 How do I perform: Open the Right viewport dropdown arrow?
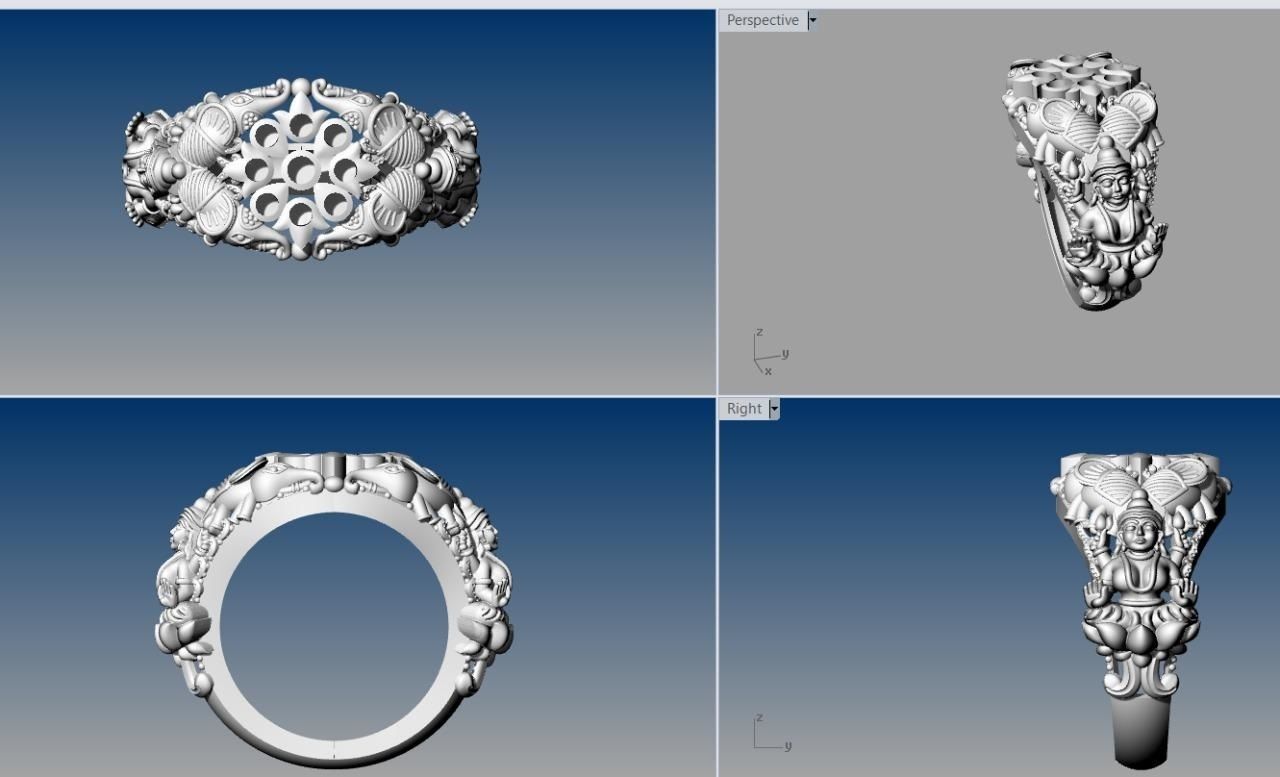click(774, 408)
